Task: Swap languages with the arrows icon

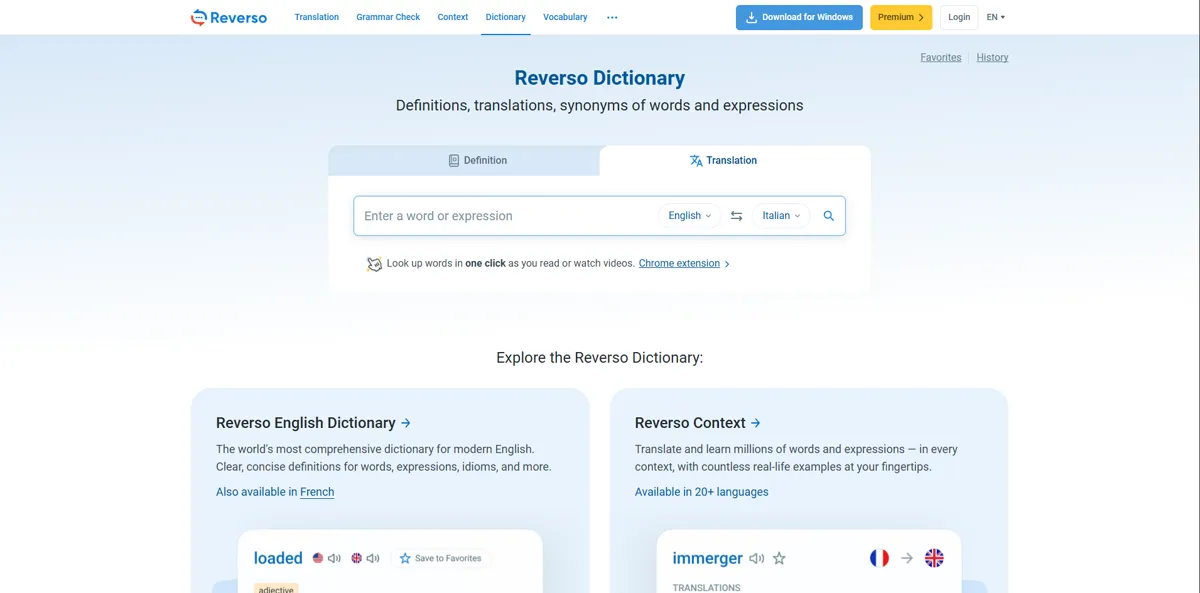Action: pos(736,216)
